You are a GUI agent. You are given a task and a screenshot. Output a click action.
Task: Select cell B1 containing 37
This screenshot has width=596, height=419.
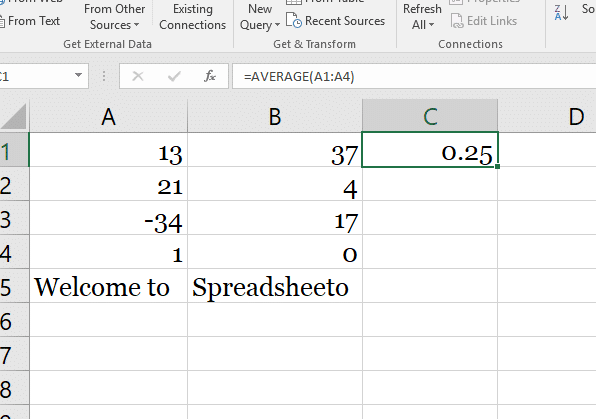[275, 150]
